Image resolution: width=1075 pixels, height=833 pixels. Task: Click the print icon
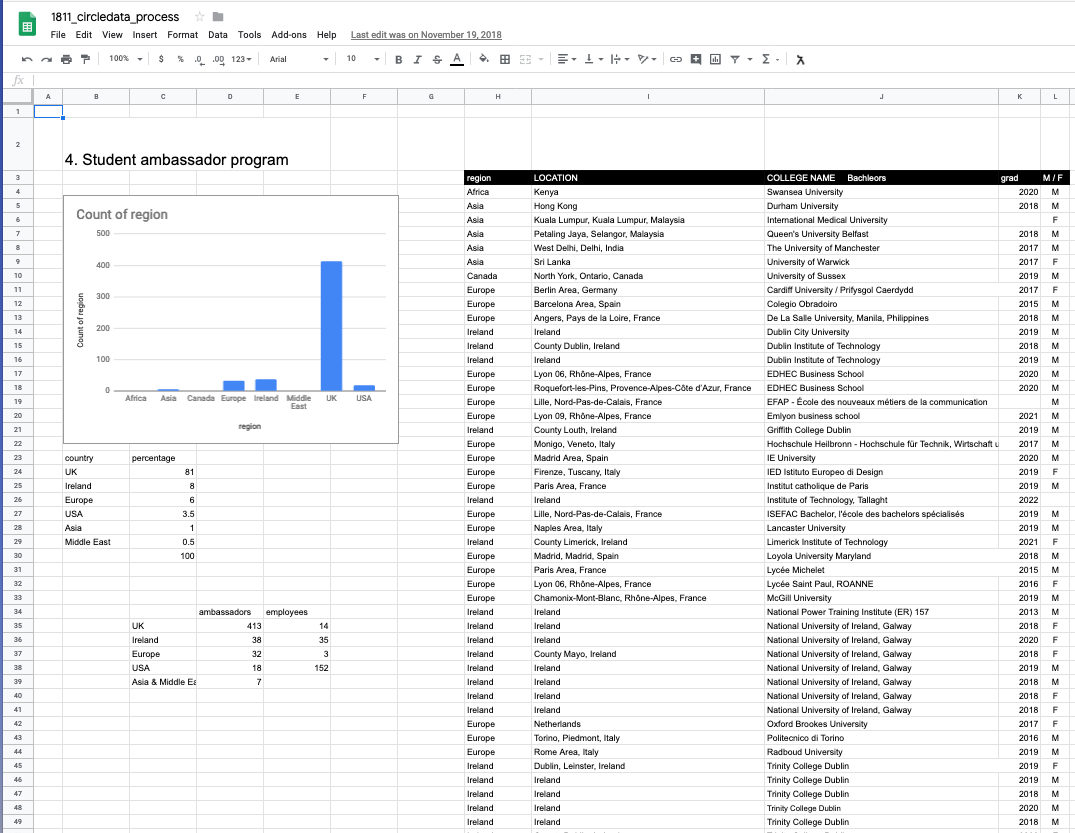(67, 60)
